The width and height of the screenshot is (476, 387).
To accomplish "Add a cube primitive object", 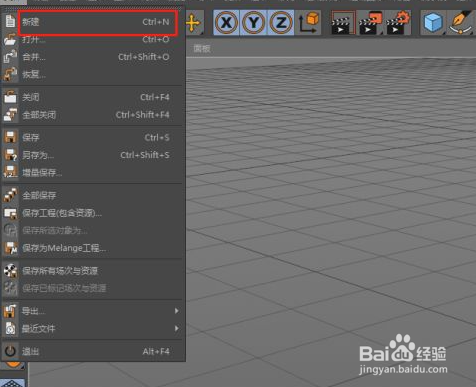I will (433, 23).
